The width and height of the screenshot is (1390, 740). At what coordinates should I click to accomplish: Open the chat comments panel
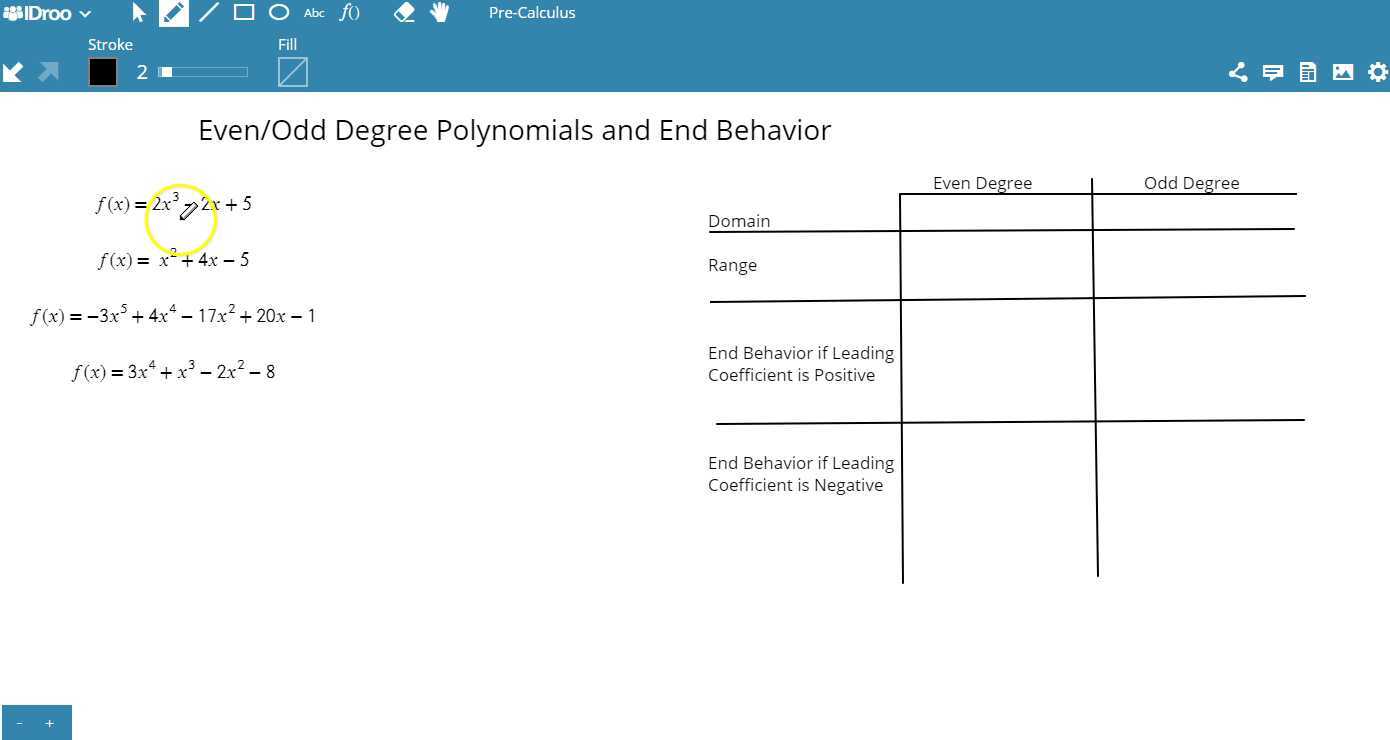coord(1272,71)
